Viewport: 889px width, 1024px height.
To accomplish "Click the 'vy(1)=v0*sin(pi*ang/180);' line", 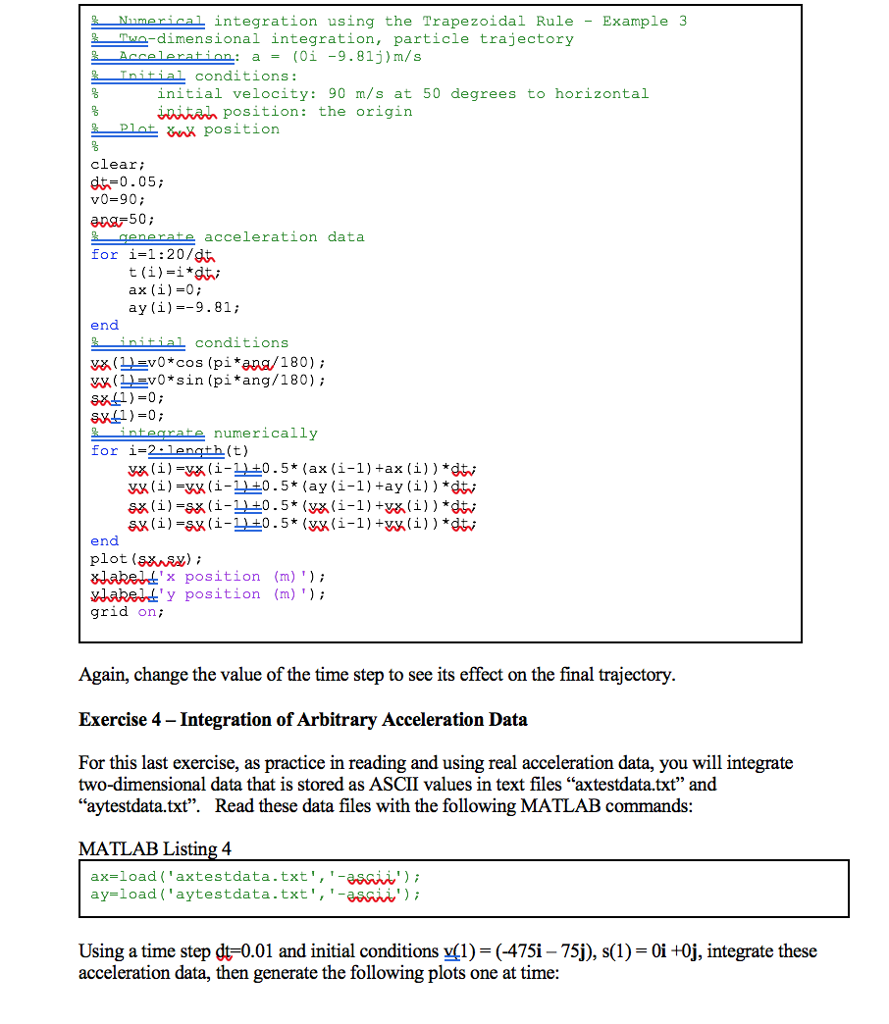I will pos(208,379).
